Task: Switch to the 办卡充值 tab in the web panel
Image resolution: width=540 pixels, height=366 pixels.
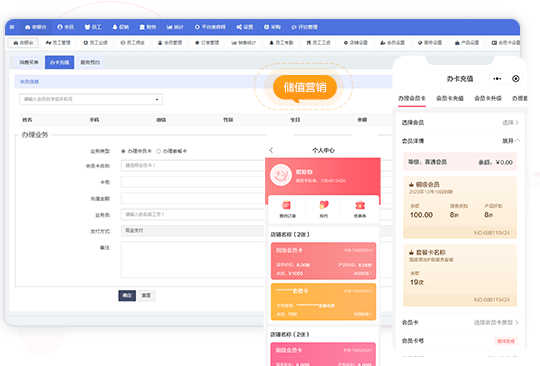Action: tap(60, 62)
